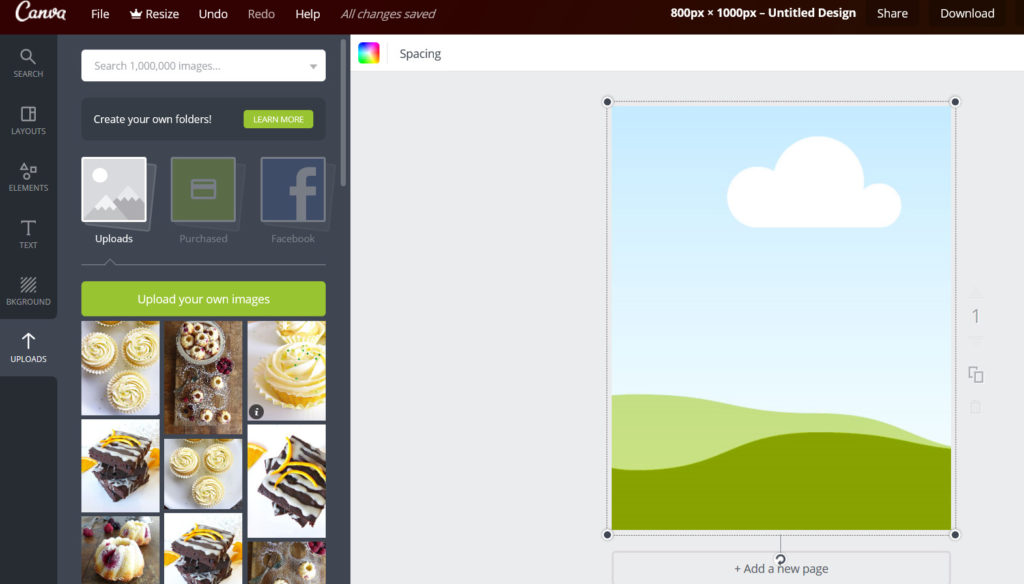Viewport: 1024px width, 584px height.
Task: Click the white cloud on the canvas
Action: [x=814, y=186]
